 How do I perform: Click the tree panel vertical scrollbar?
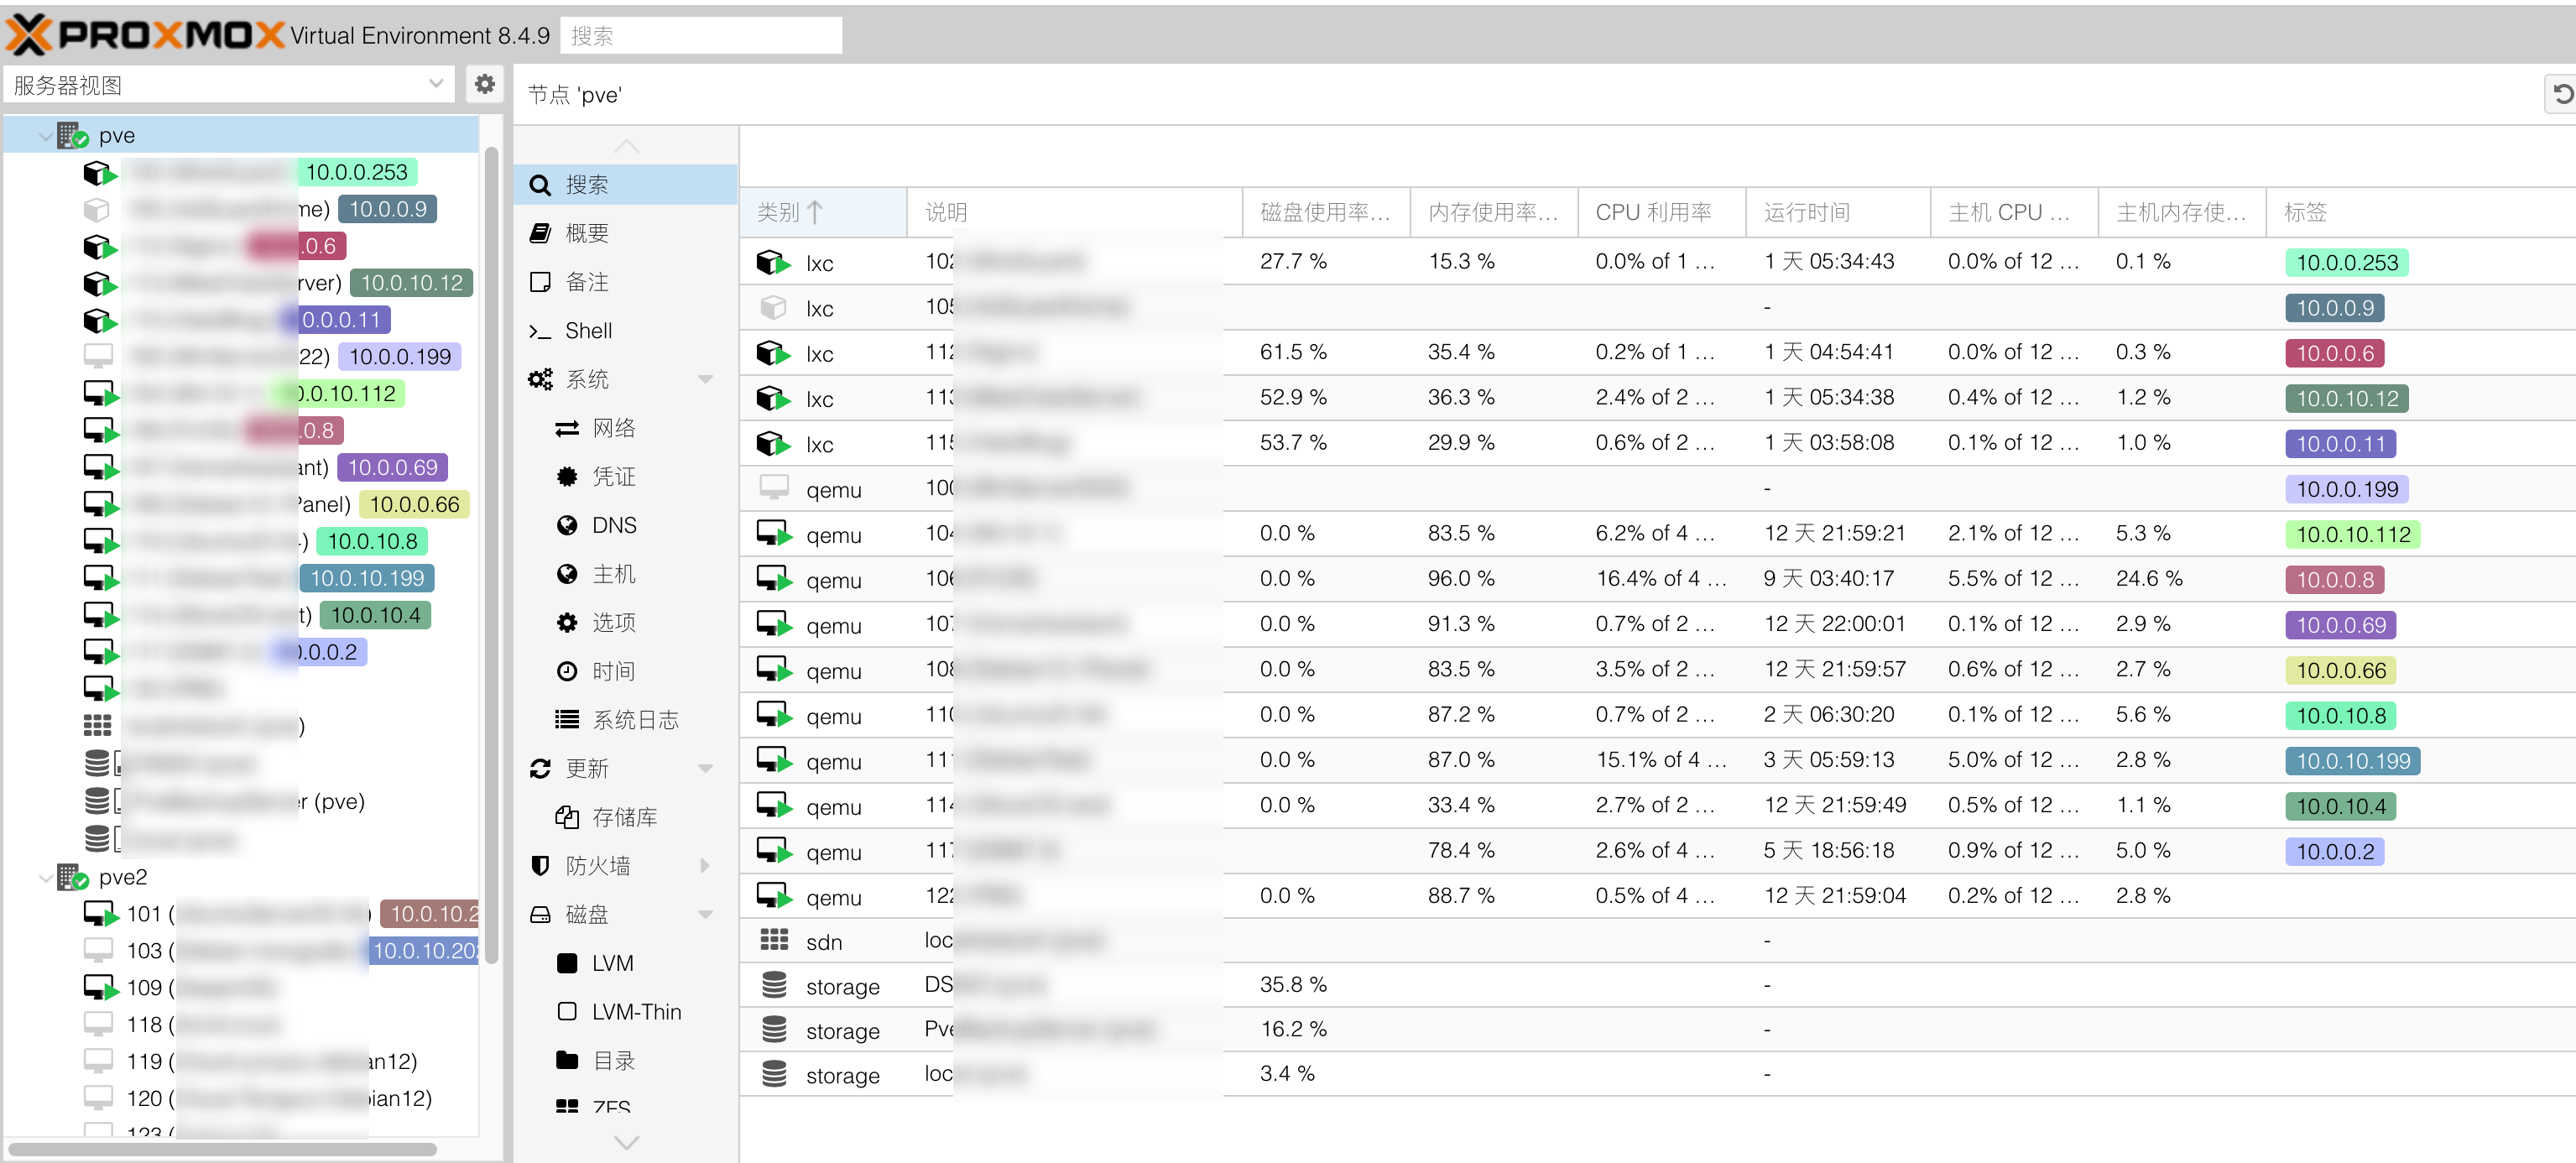491,555
